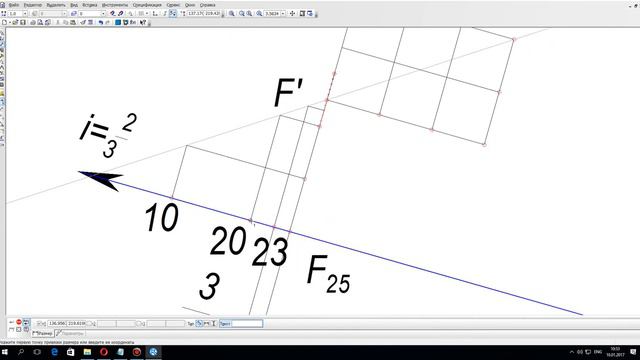The image size is (640, 360).
Task: Select the third dimension type button
Action: (x=213, y=324)
